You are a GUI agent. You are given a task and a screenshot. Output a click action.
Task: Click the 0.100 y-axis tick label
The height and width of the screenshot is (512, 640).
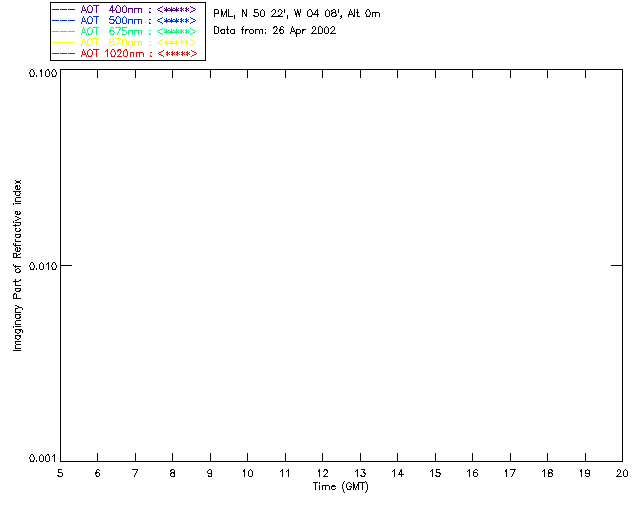click(x=42, y=73)
